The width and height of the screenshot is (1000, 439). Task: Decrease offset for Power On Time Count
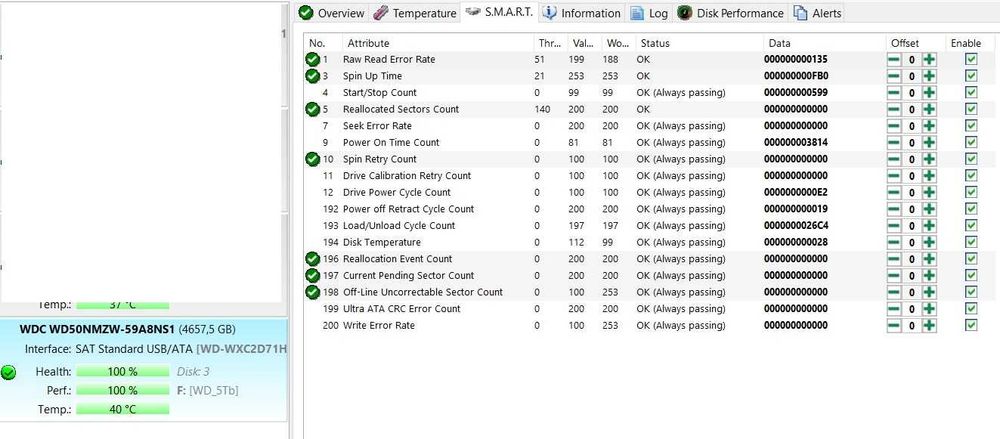click(894, 142)
